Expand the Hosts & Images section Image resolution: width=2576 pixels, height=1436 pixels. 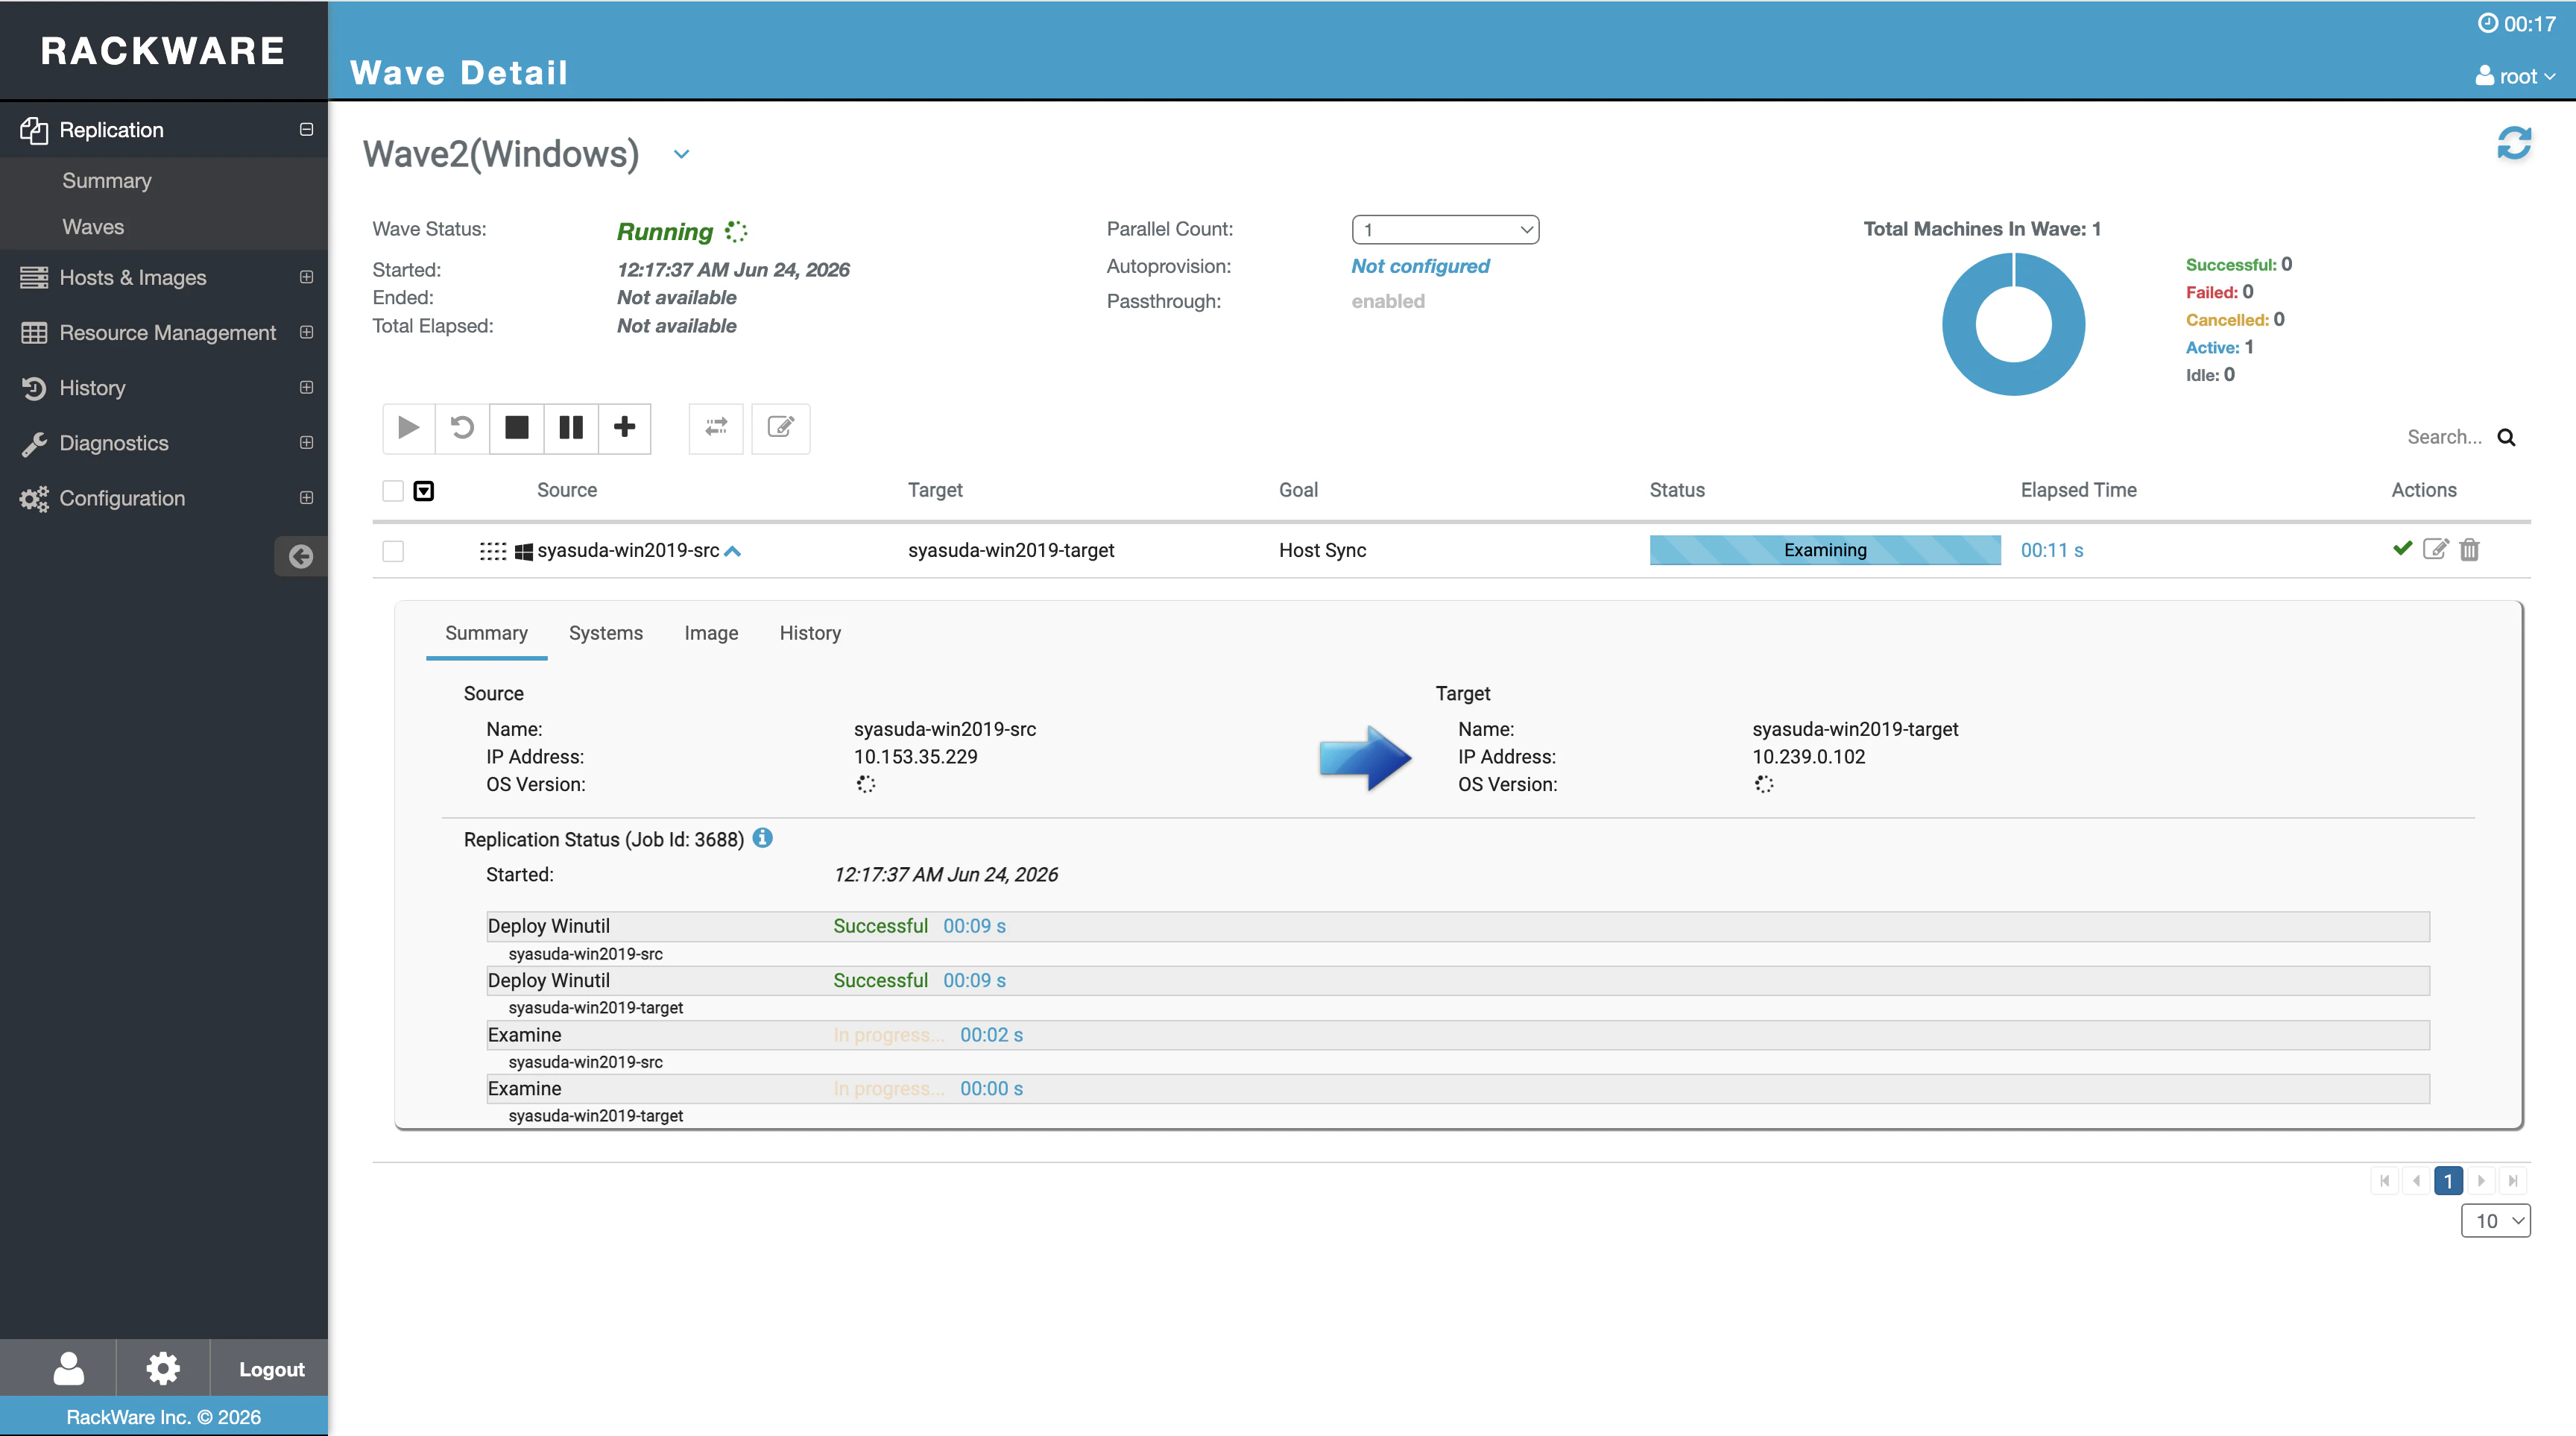coord(306,277)
